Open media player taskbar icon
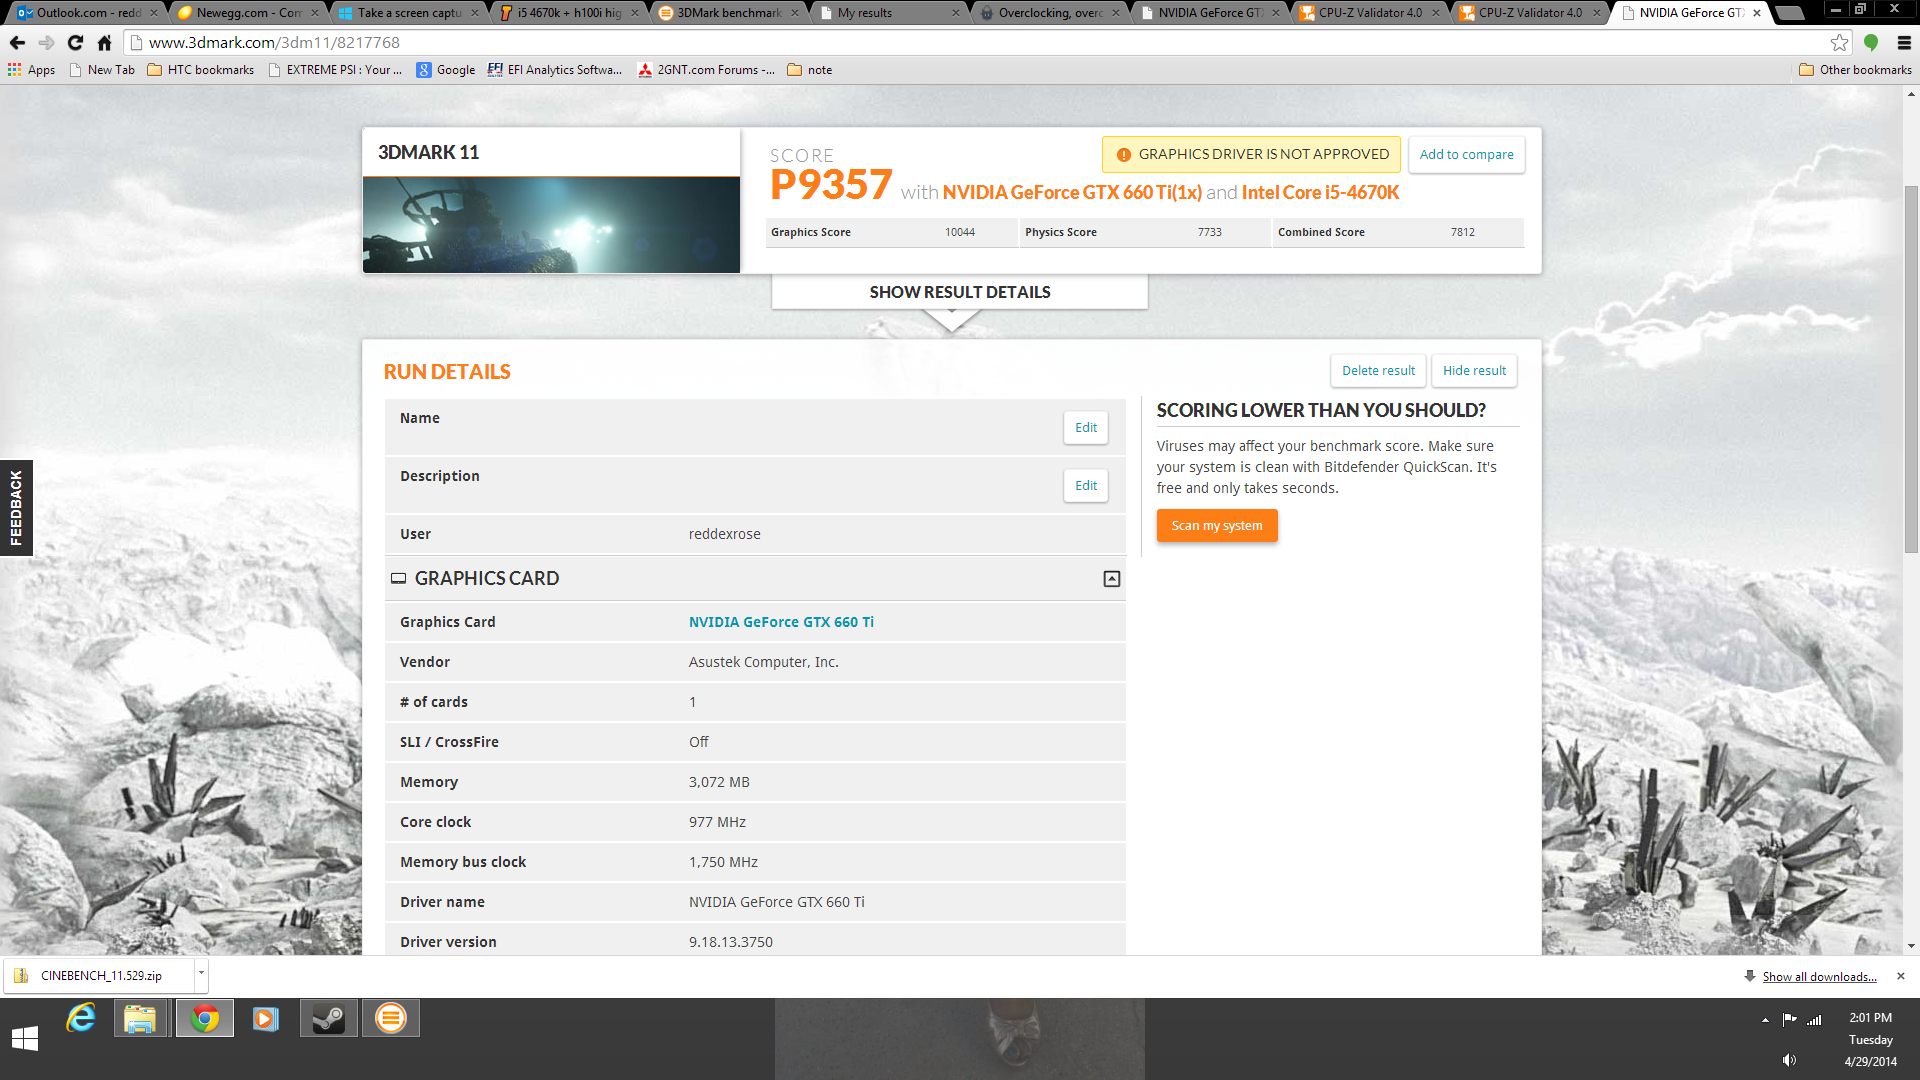 265,1019
